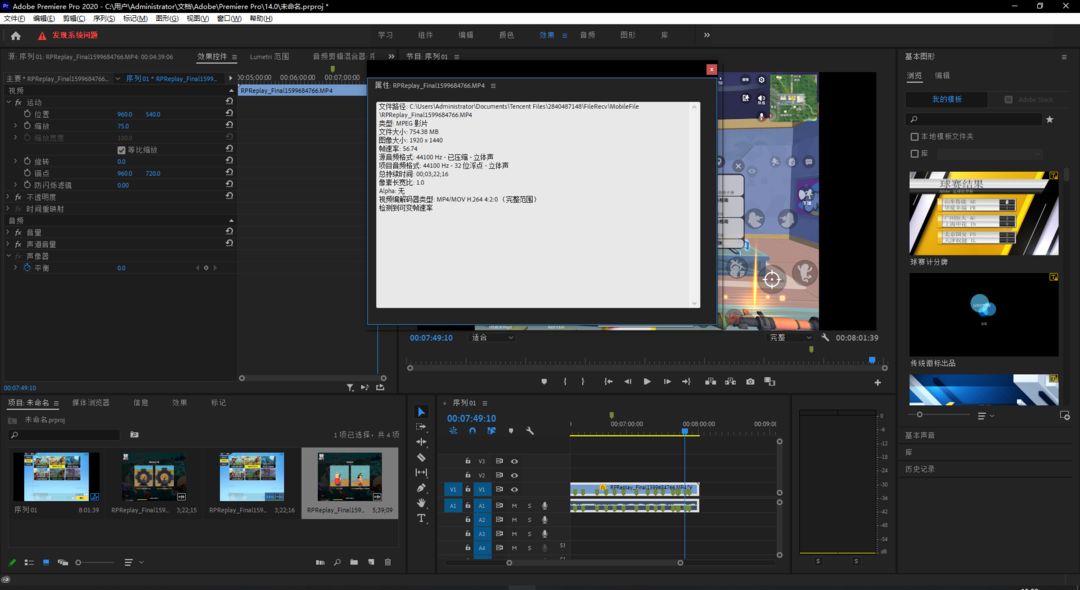This screenshot has height=590, width=1080.
Task: Toggle V1 track visibility eye
Action: 515,489
